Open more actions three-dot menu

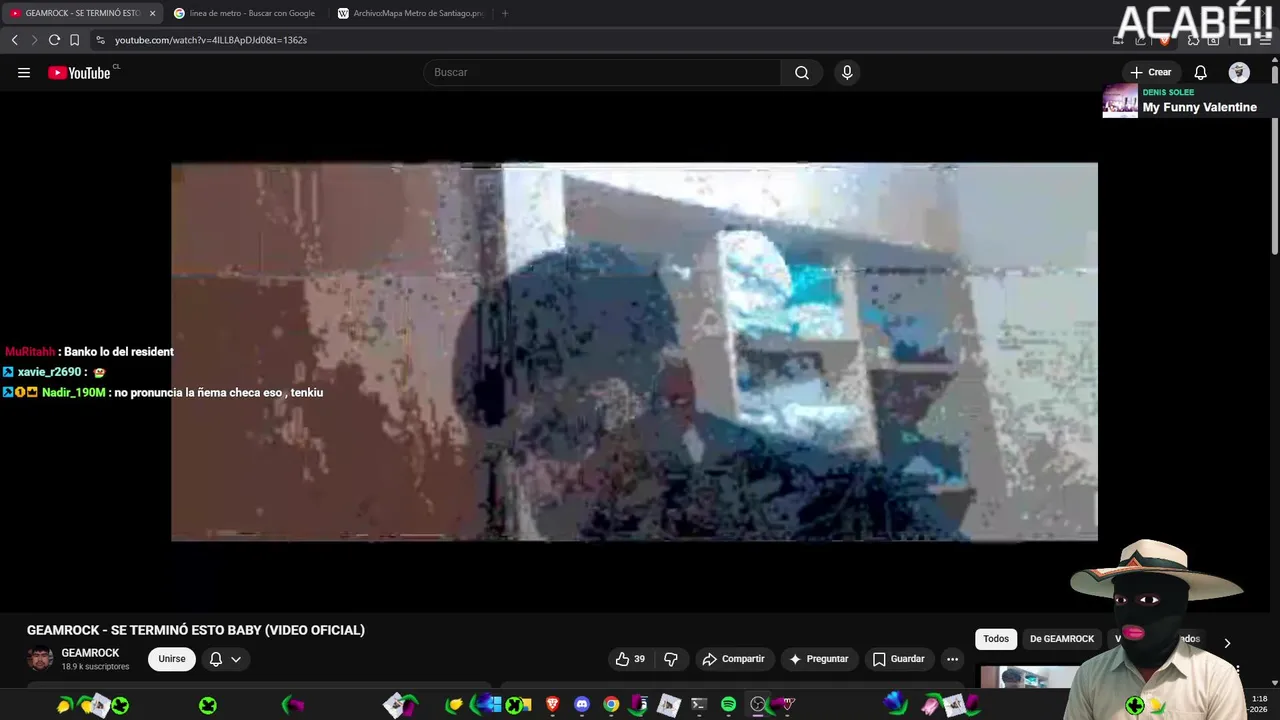click(x=952, y=659)
